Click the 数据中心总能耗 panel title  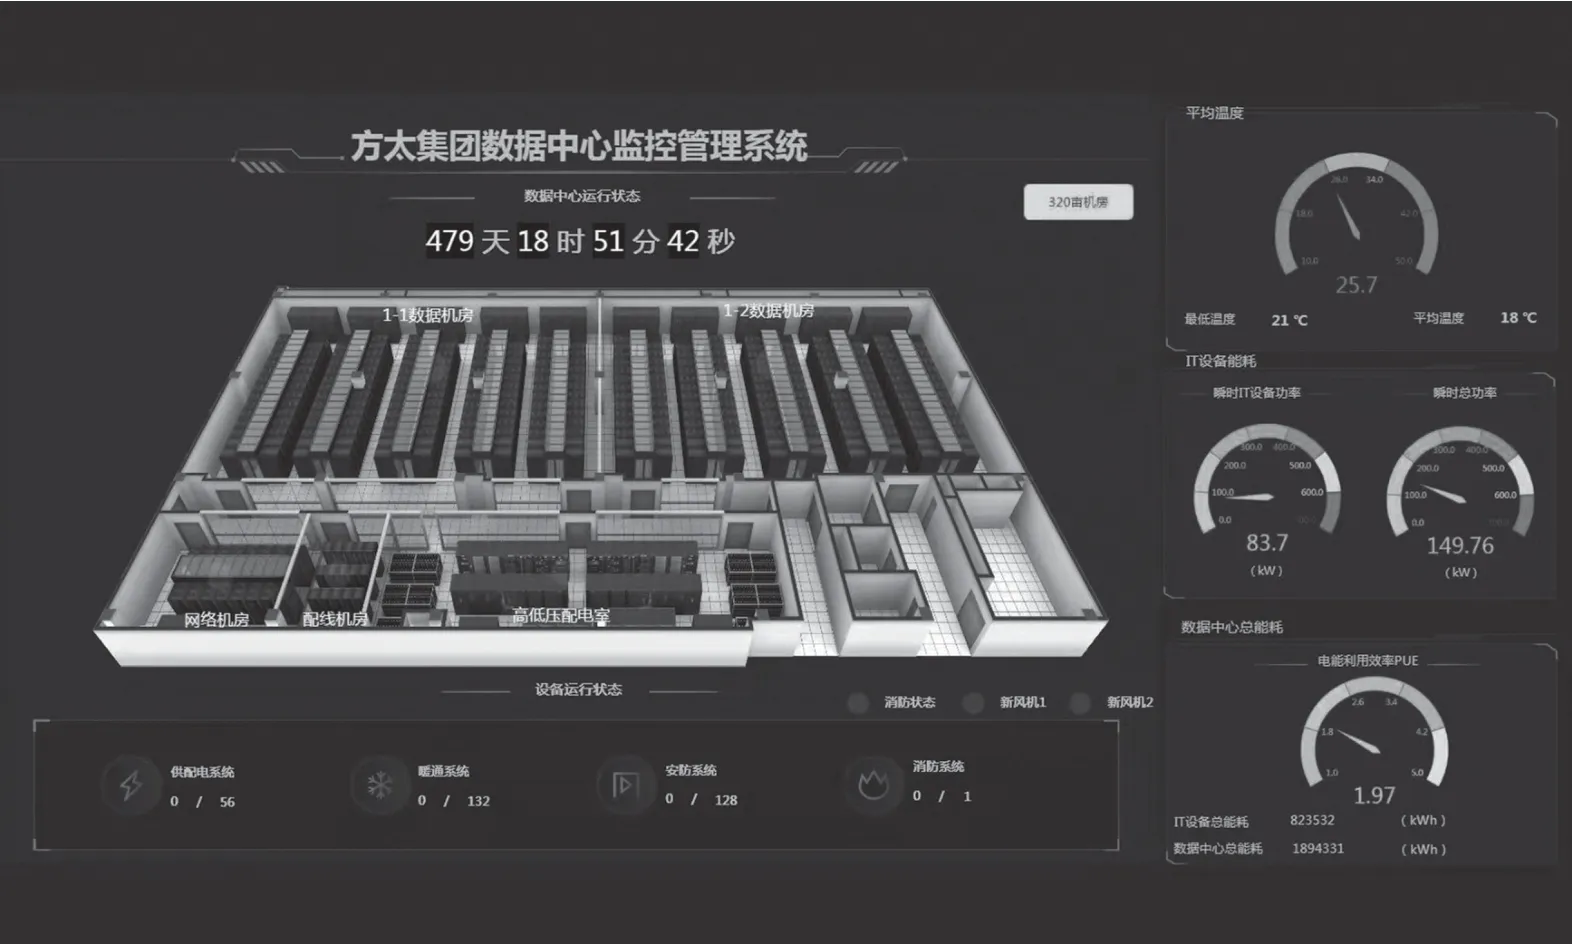[1232, 627]
